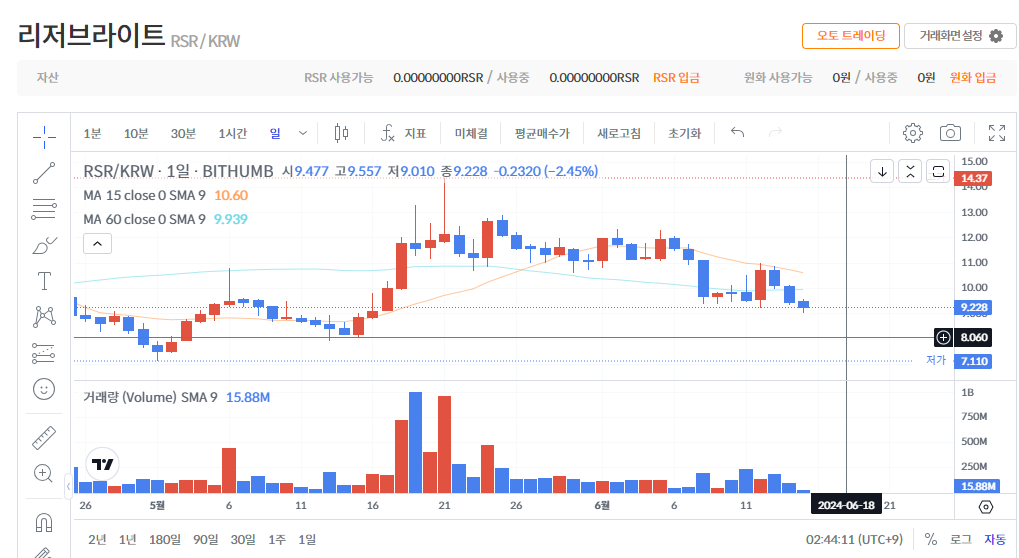Open 오토 트레이딩 button
The image size is (1019, 558).
tap(851, 36)
